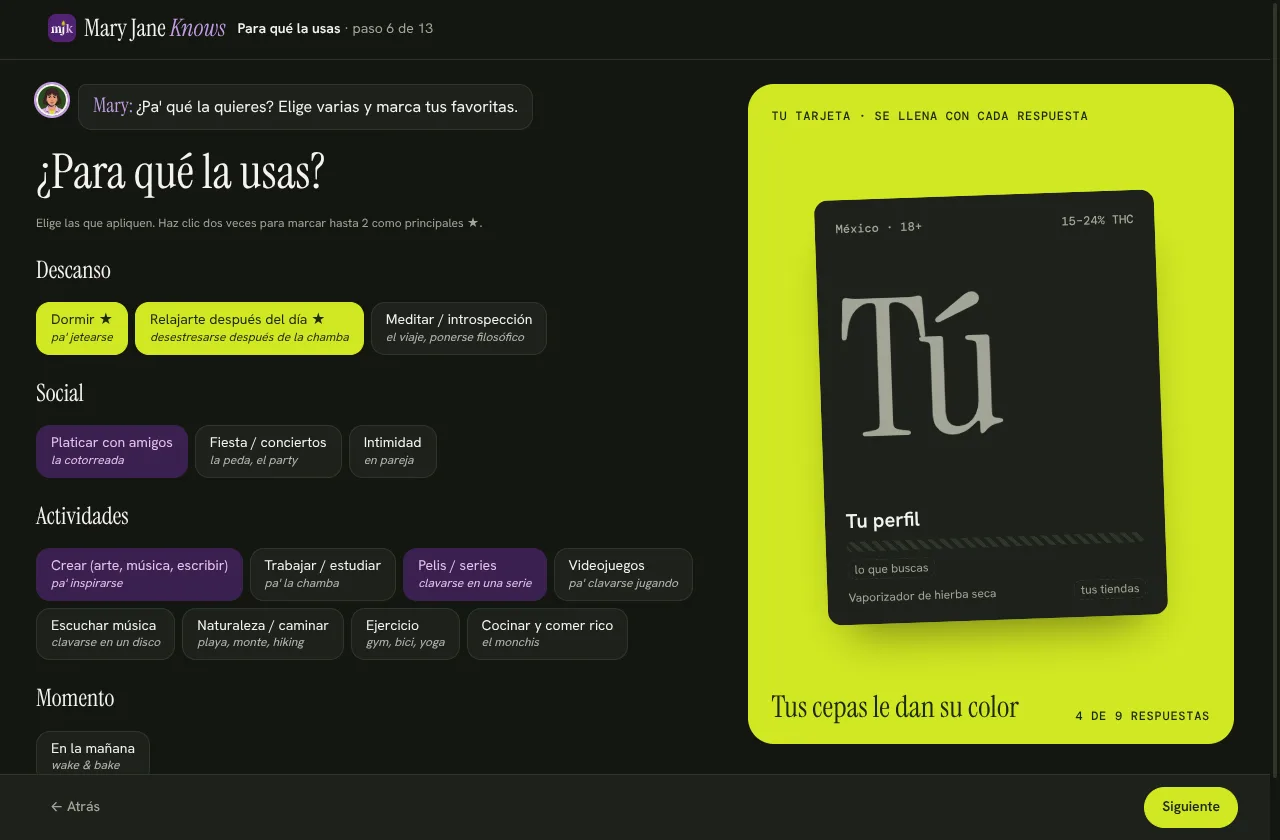1280x840 pixels.
Task: Click the mjk purple logo icon
Action: [x=62, y=28]
